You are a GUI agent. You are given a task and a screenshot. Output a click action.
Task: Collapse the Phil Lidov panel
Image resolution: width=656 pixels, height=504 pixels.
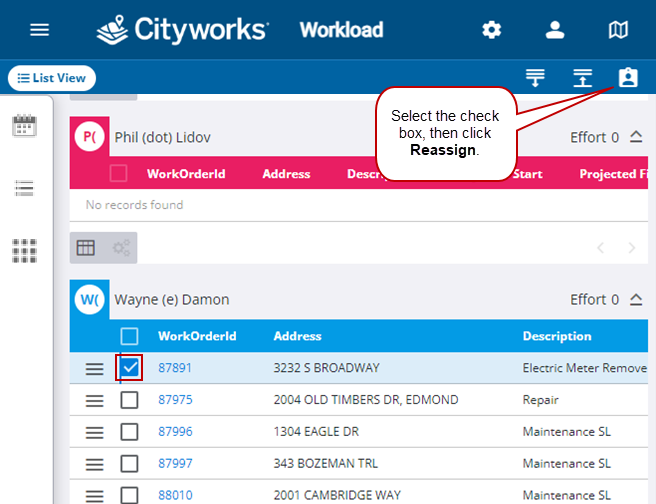[x=635, y=137]
